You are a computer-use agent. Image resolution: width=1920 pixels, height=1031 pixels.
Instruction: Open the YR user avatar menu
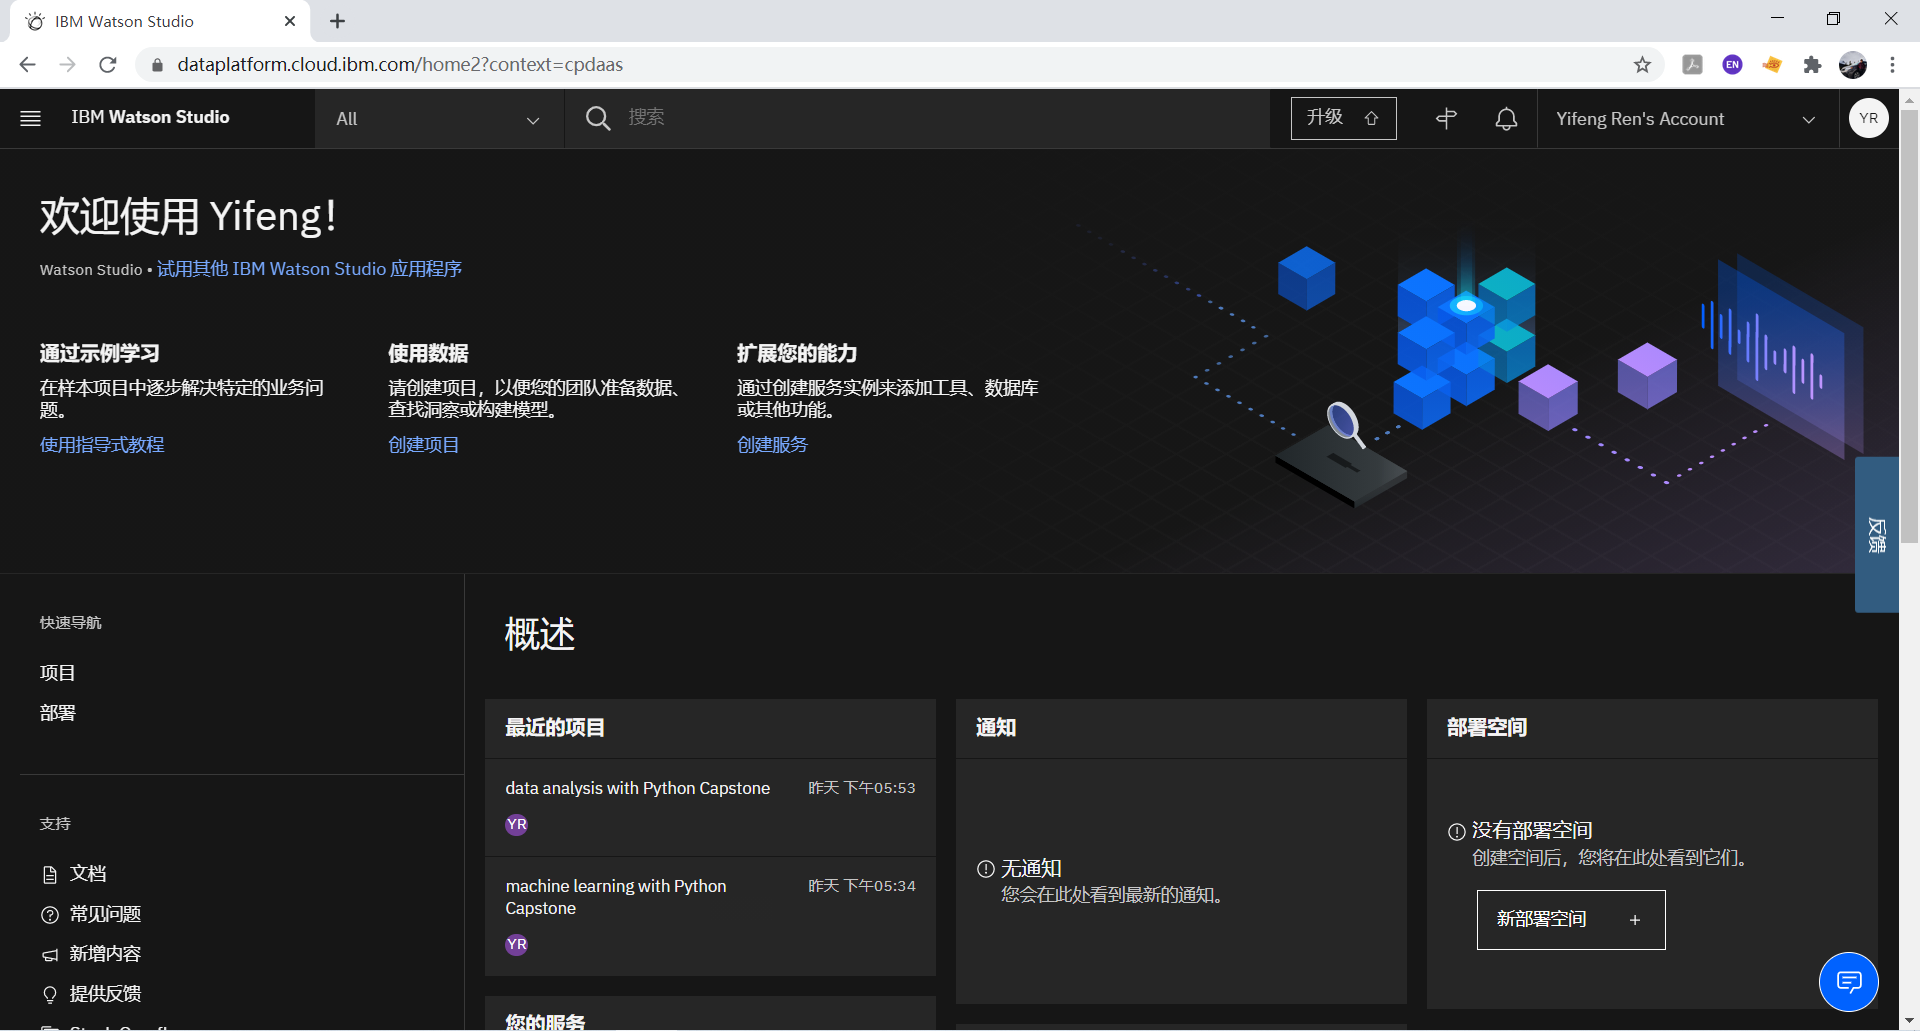(x=1868, y=118)
